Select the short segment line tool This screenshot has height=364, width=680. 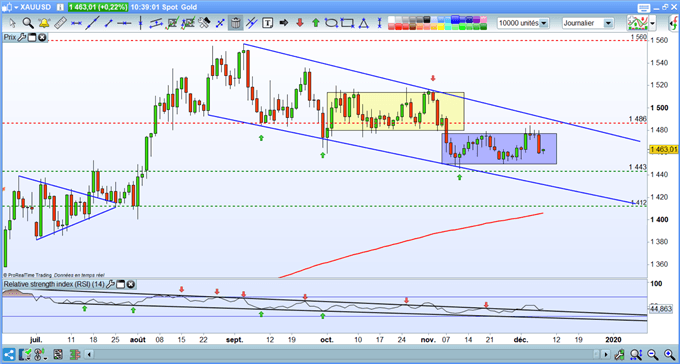coord(108,23)
